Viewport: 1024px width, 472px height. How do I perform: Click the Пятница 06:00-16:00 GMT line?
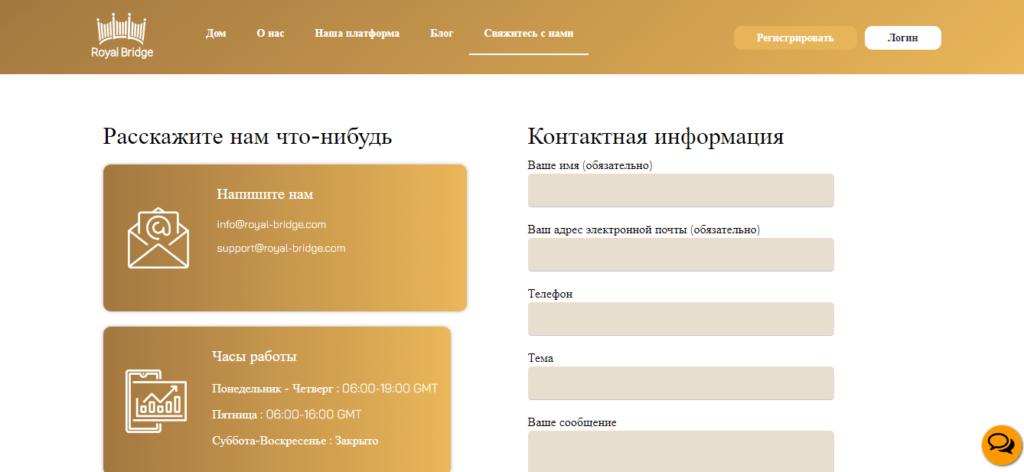[x=287, y=415]
